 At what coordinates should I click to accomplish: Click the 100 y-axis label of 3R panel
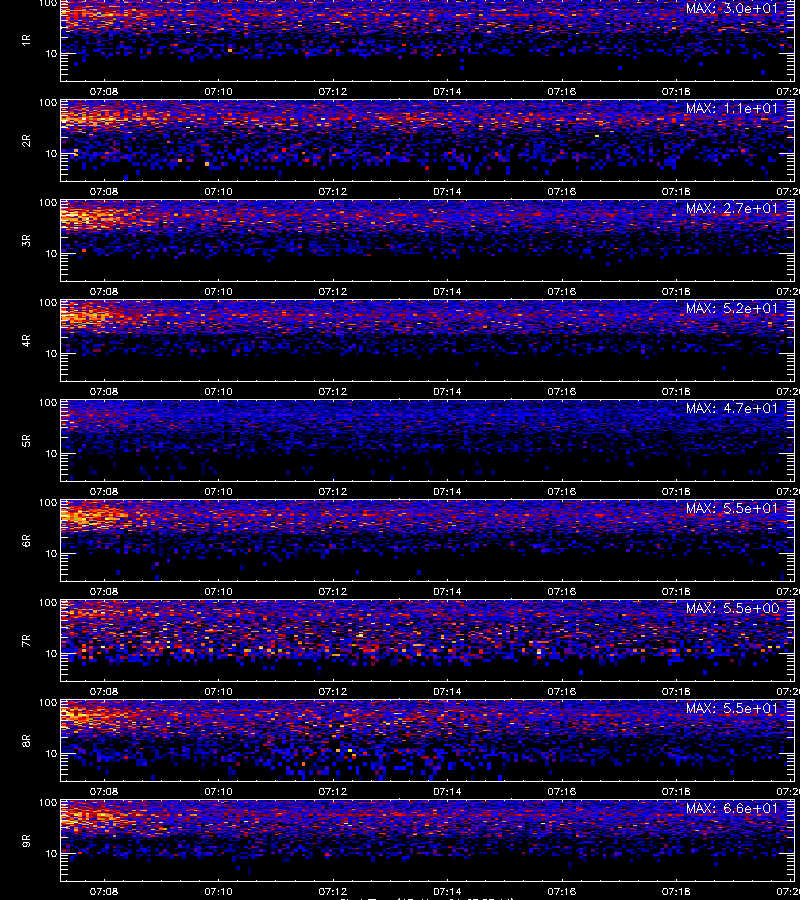click(48, 203)
